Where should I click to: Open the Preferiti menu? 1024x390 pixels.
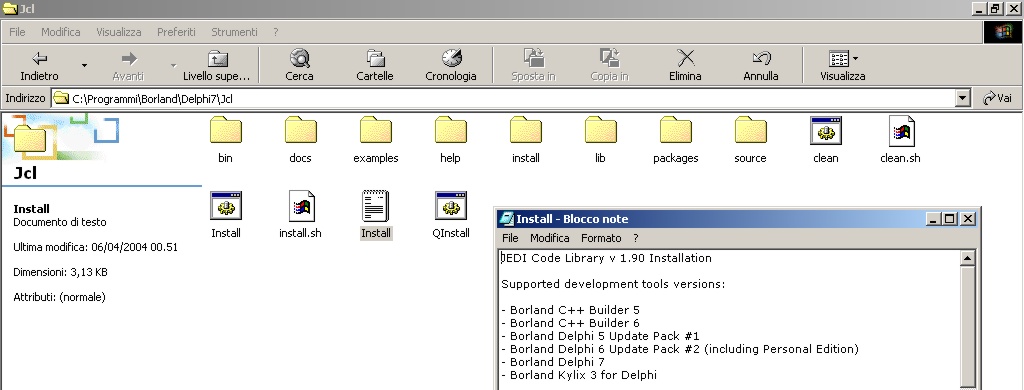(176, 32)
